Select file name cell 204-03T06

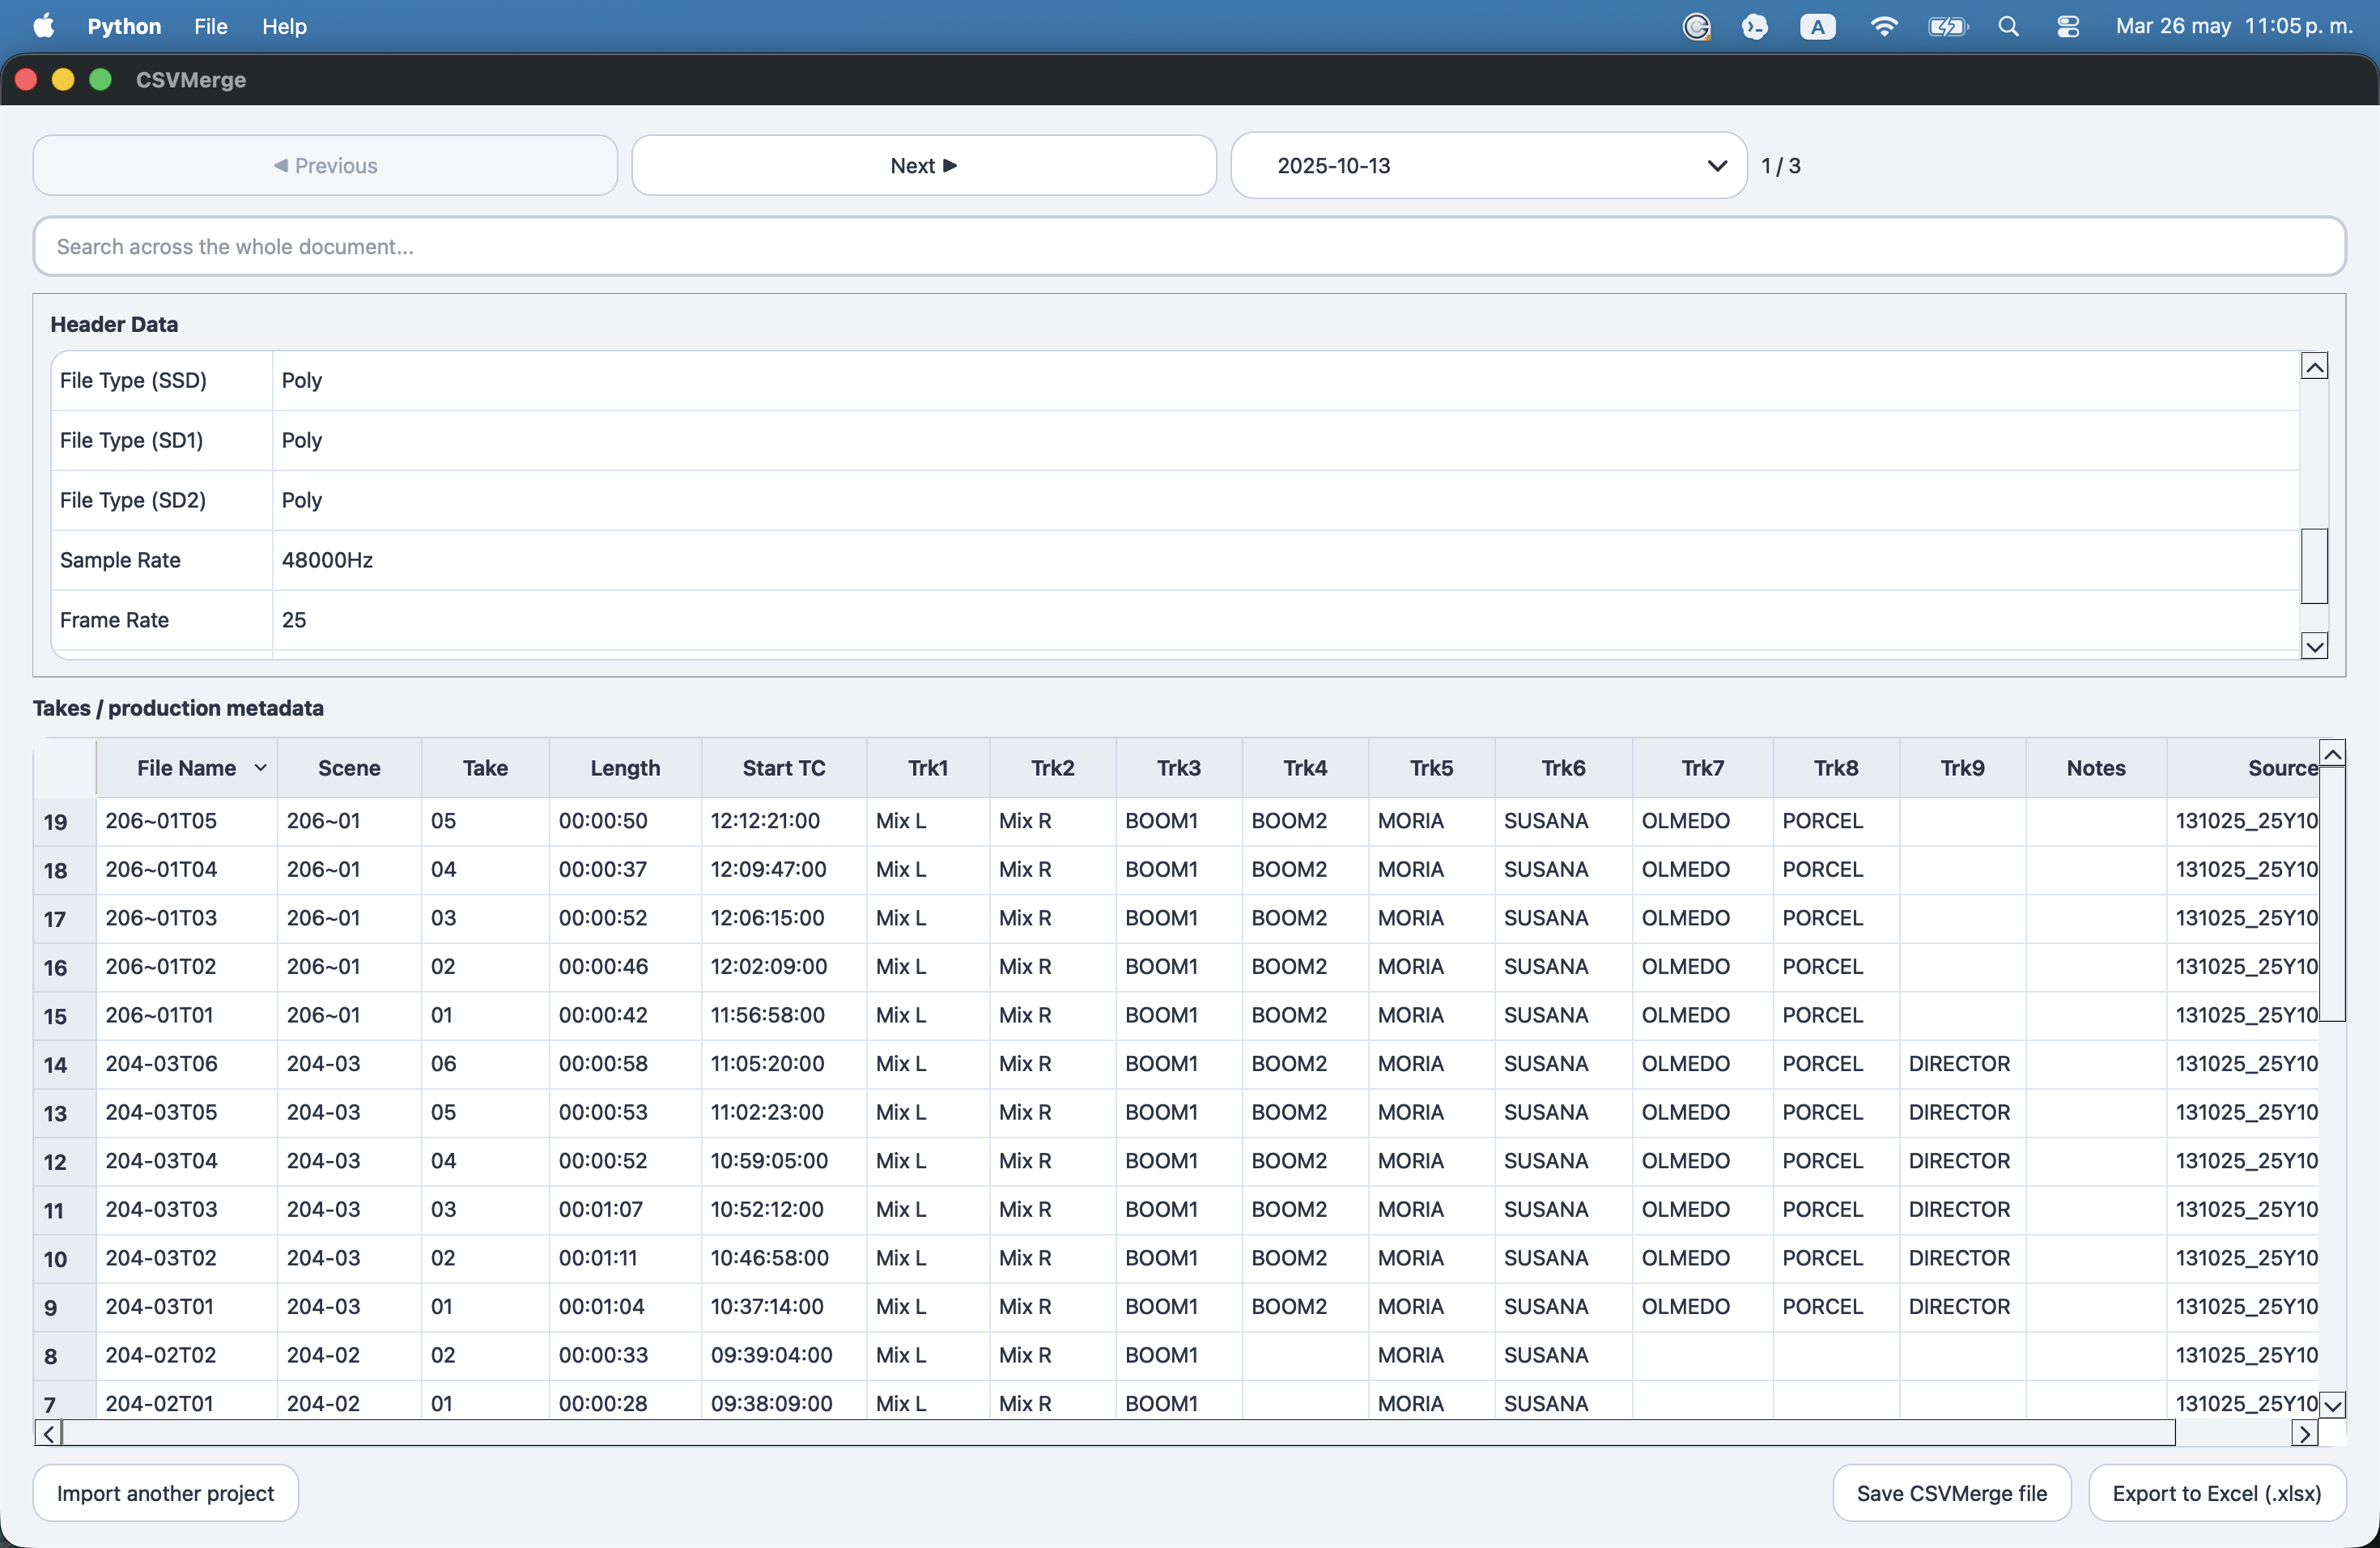[187, 1064]
